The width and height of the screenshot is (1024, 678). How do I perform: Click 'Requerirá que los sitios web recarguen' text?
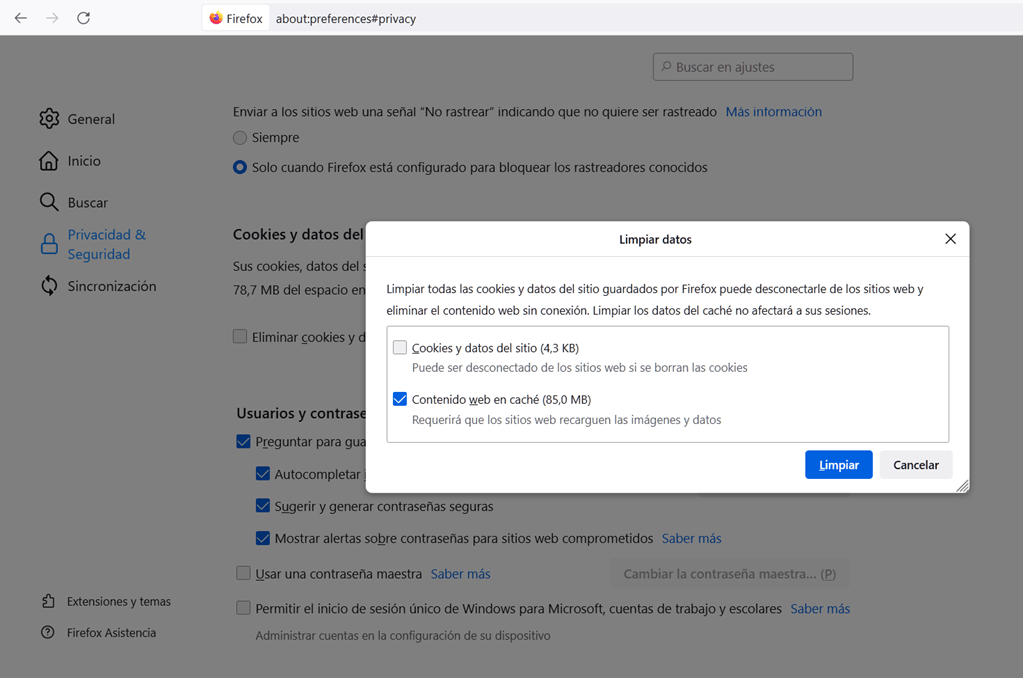coord(566,419)
